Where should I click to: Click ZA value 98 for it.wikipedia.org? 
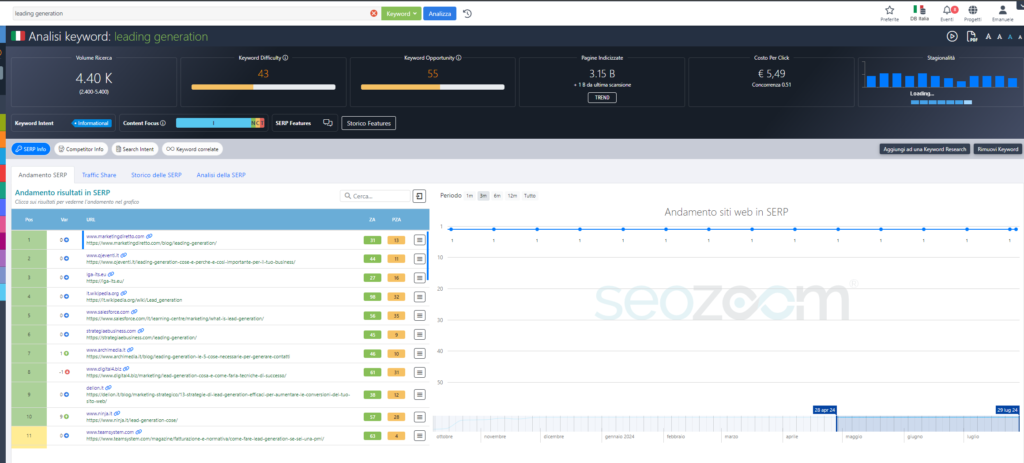(x=372, y=297)
